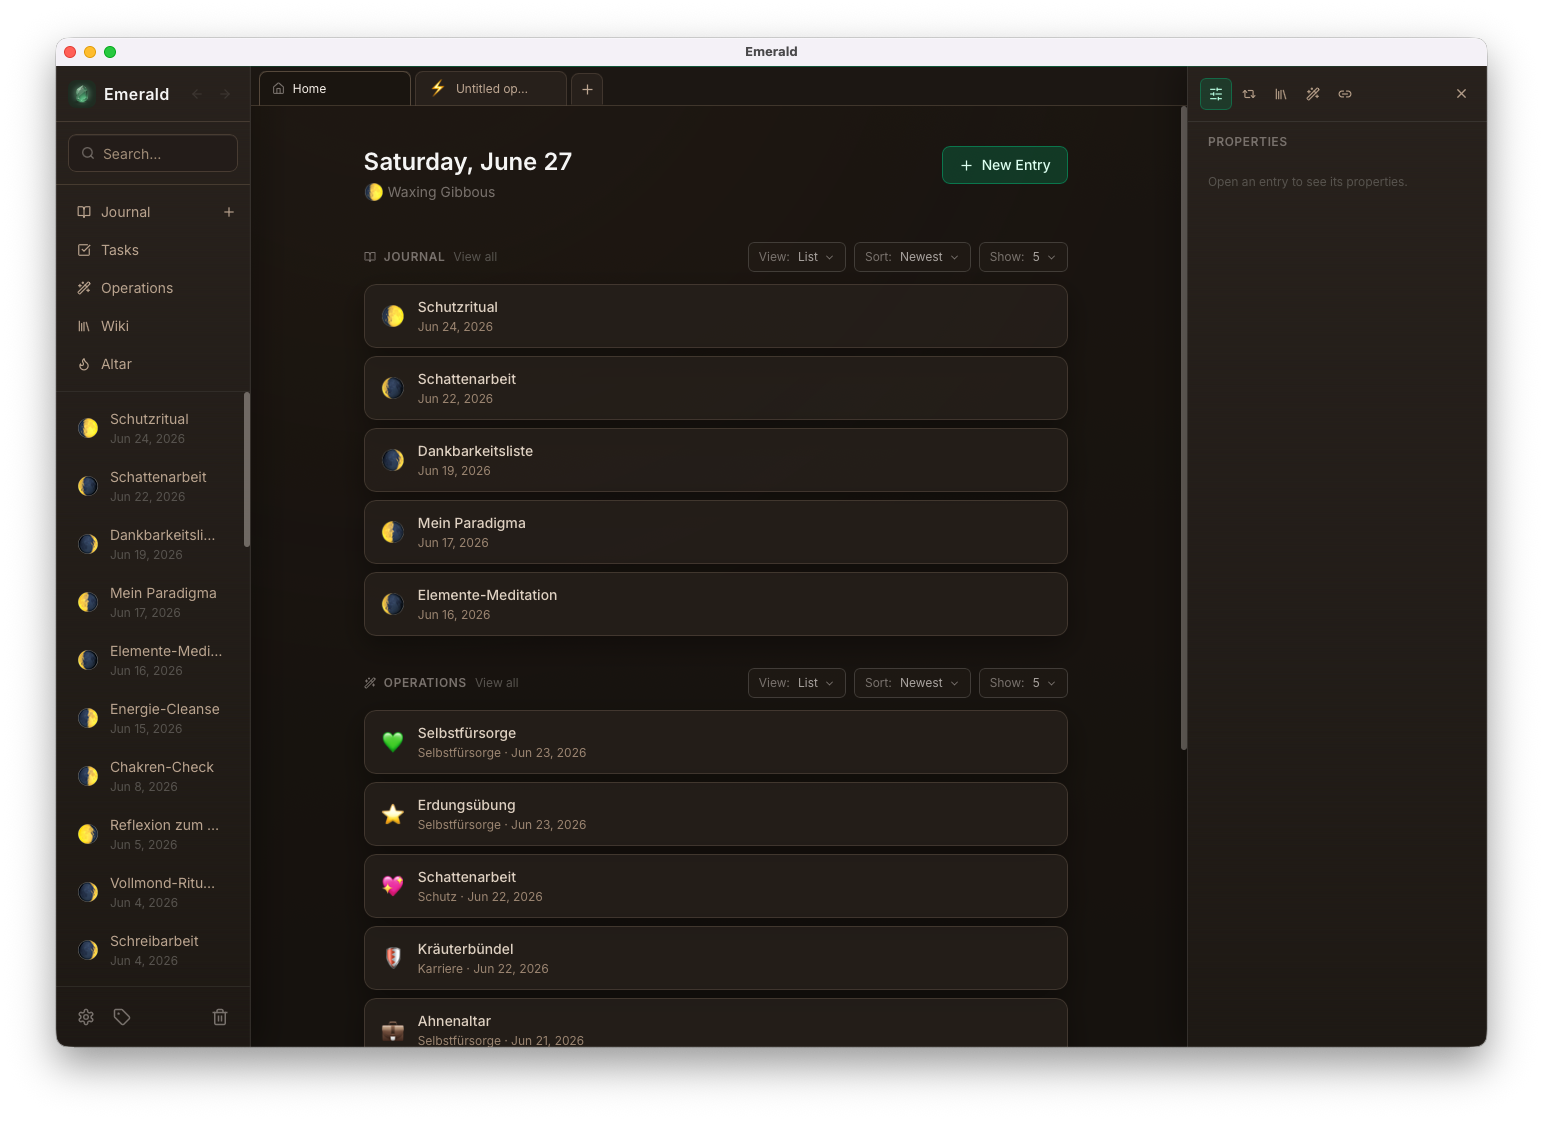Open the links panel icon
1543x1121 pixels.
coord(1345,94)
